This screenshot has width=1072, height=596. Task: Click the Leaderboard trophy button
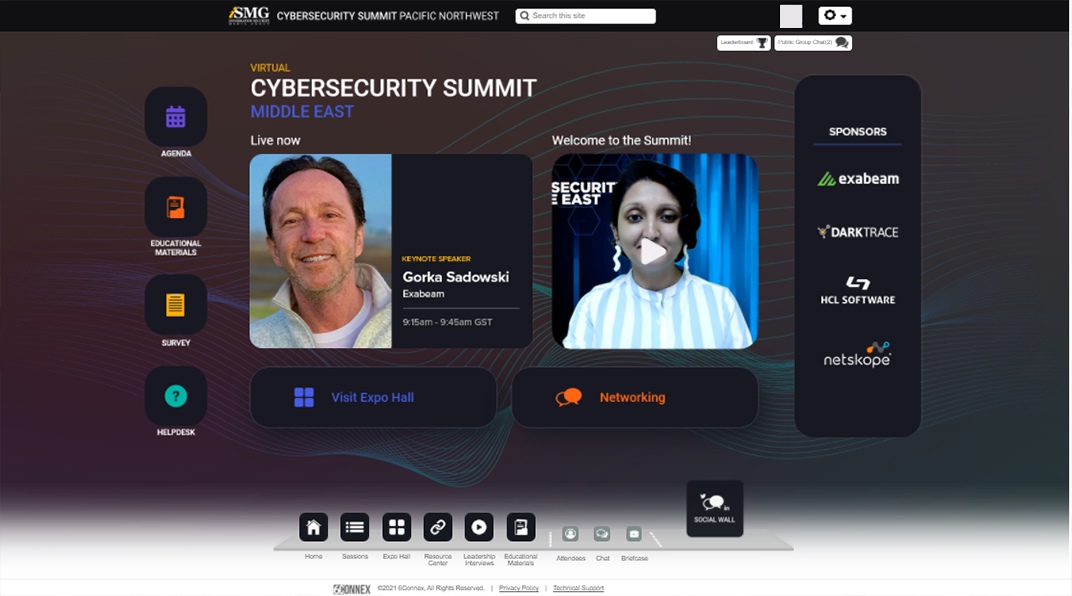[744, 42]
